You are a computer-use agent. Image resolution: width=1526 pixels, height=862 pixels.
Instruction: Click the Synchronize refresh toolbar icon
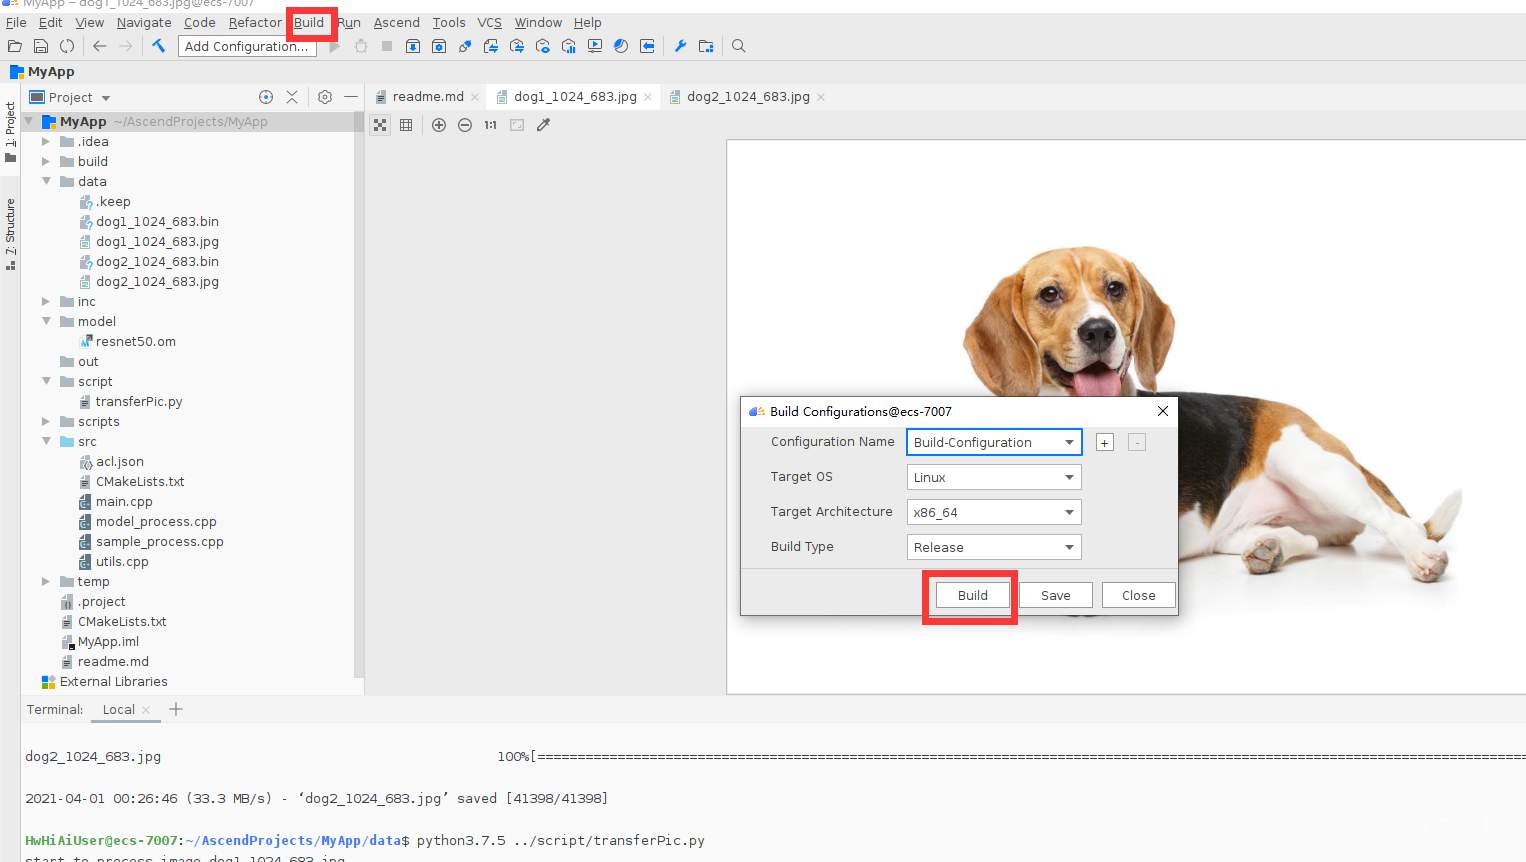click(x=67, y=46)
